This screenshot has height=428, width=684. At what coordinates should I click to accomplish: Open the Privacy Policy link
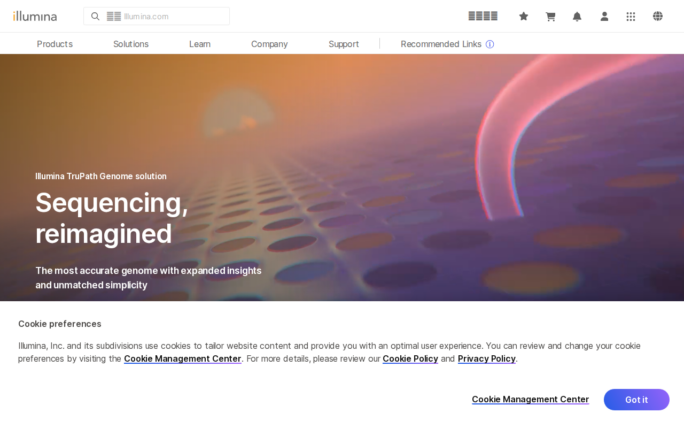click(486, 358)
